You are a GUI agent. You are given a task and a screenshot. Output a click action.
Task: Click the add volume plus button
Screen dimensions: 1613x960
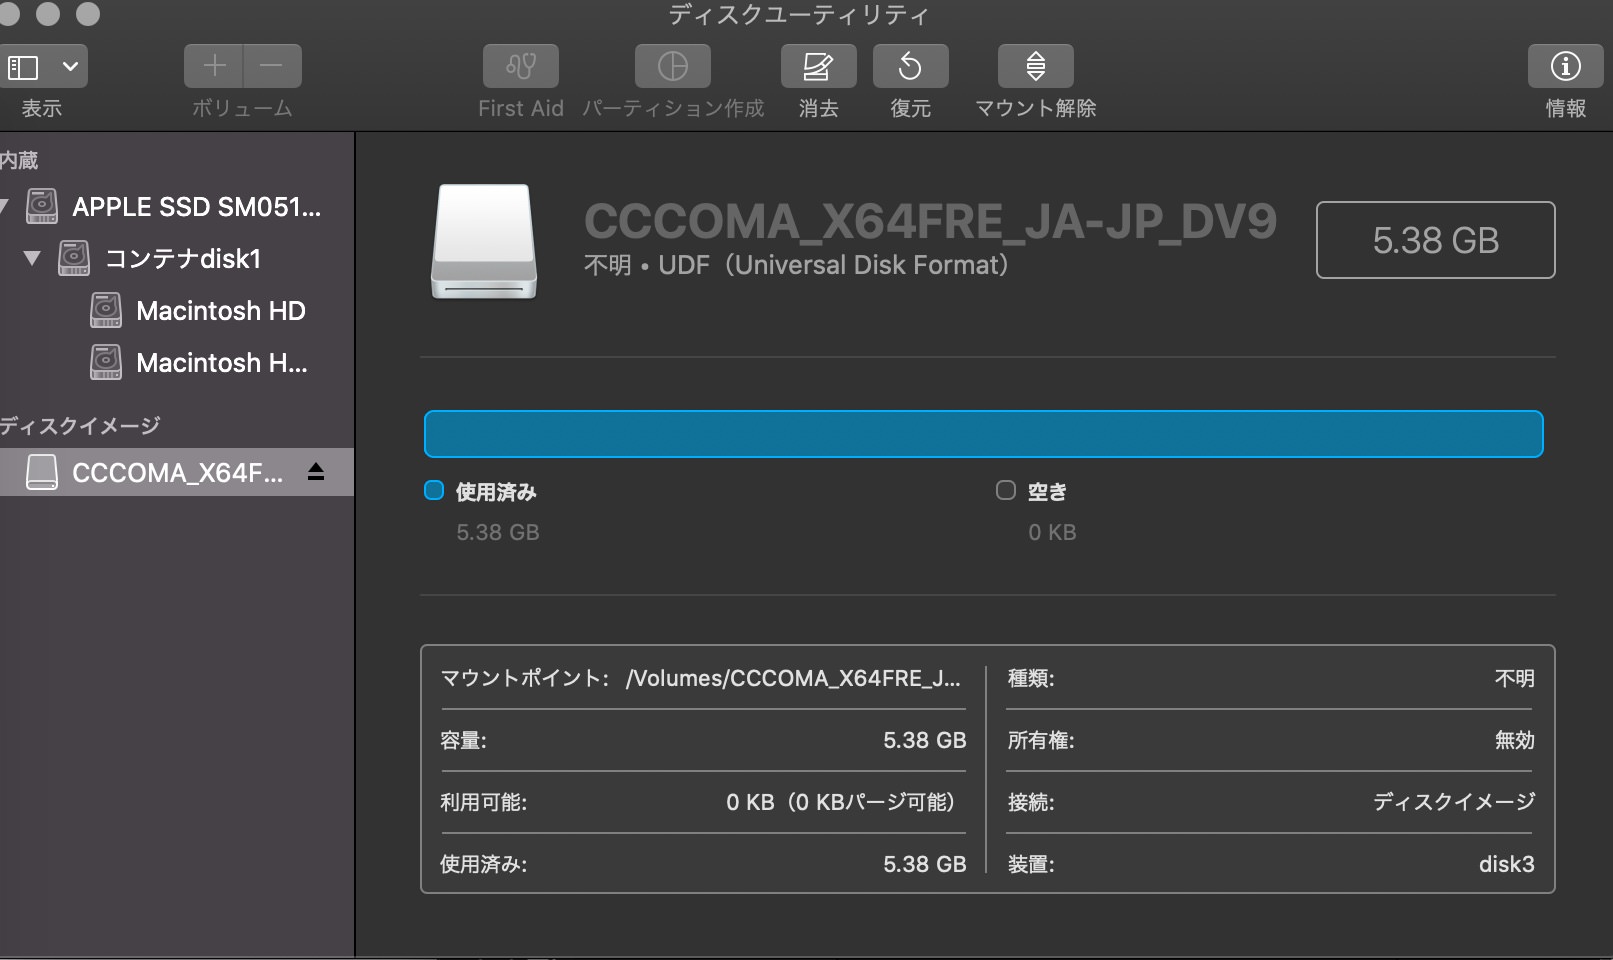(x=213, y=67)
